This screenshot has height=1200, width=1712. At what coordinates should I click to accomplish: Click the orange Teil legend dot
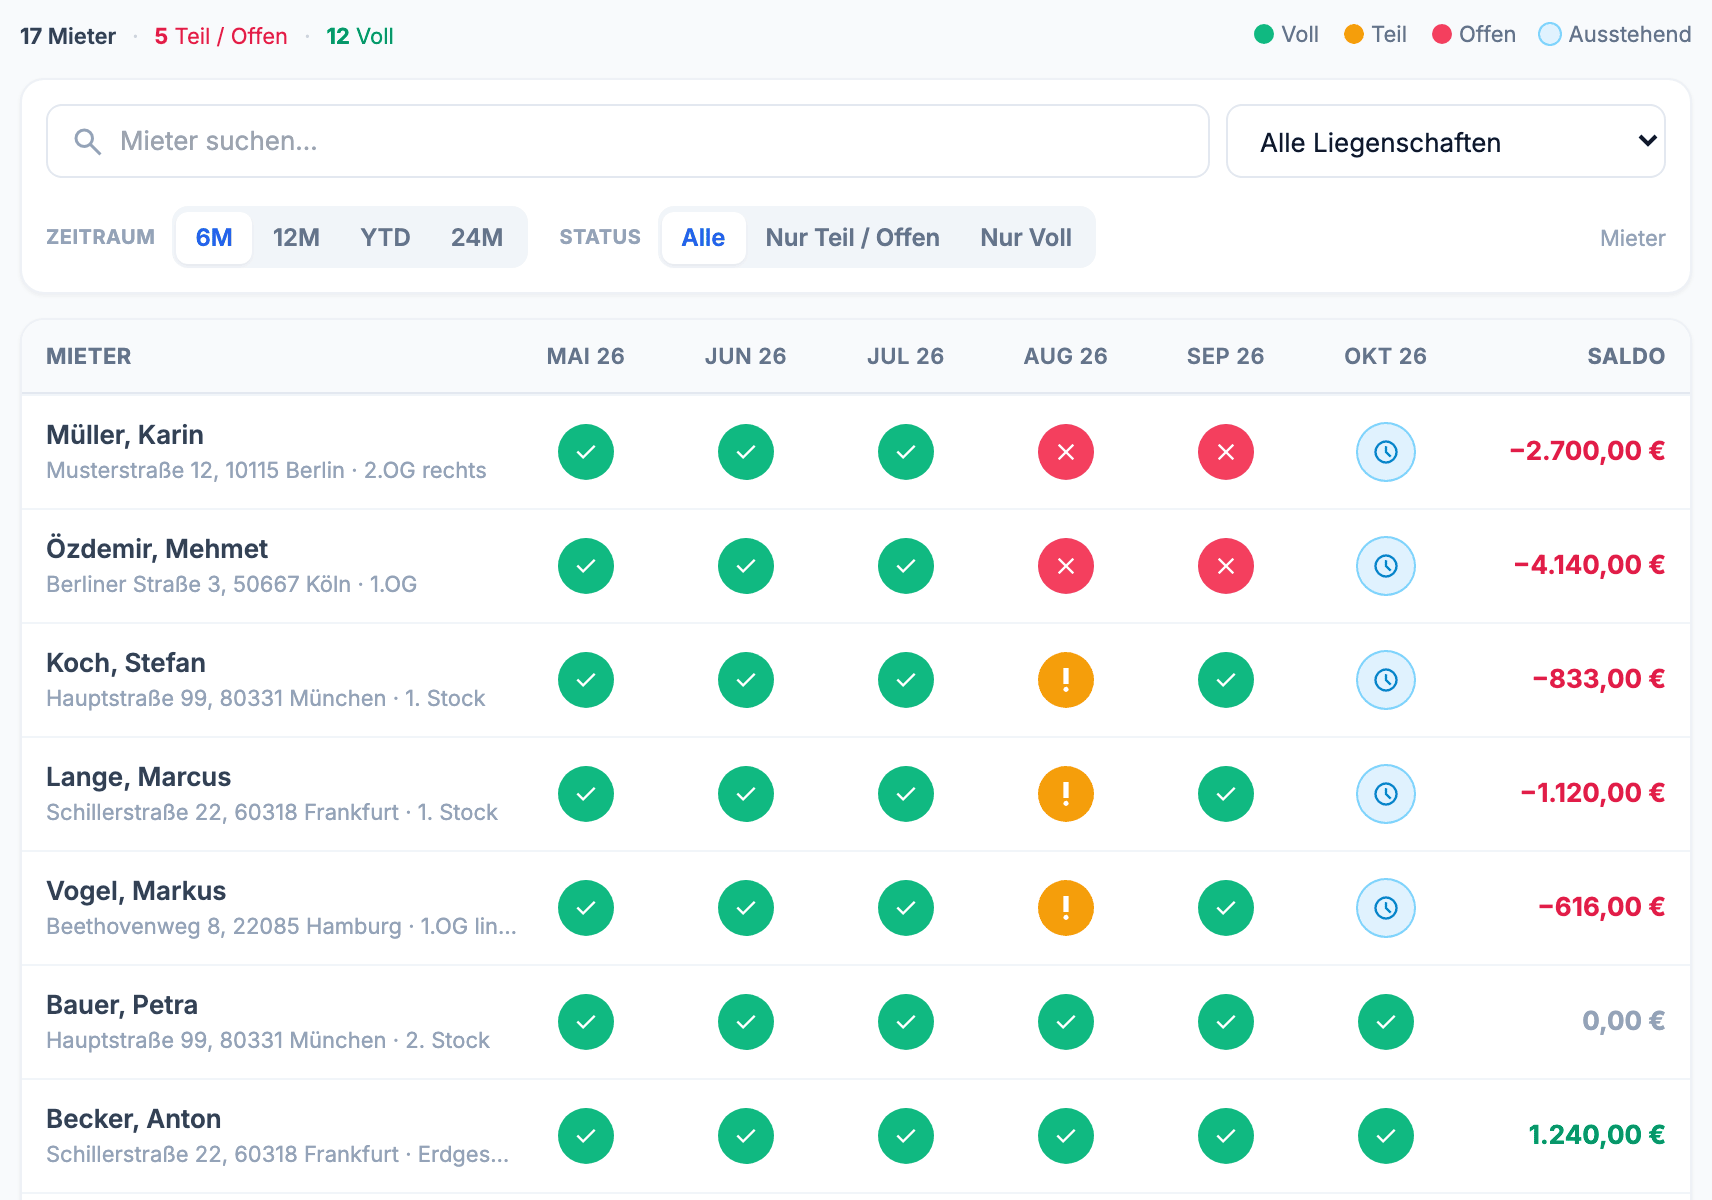click(x=1354, y=35)
